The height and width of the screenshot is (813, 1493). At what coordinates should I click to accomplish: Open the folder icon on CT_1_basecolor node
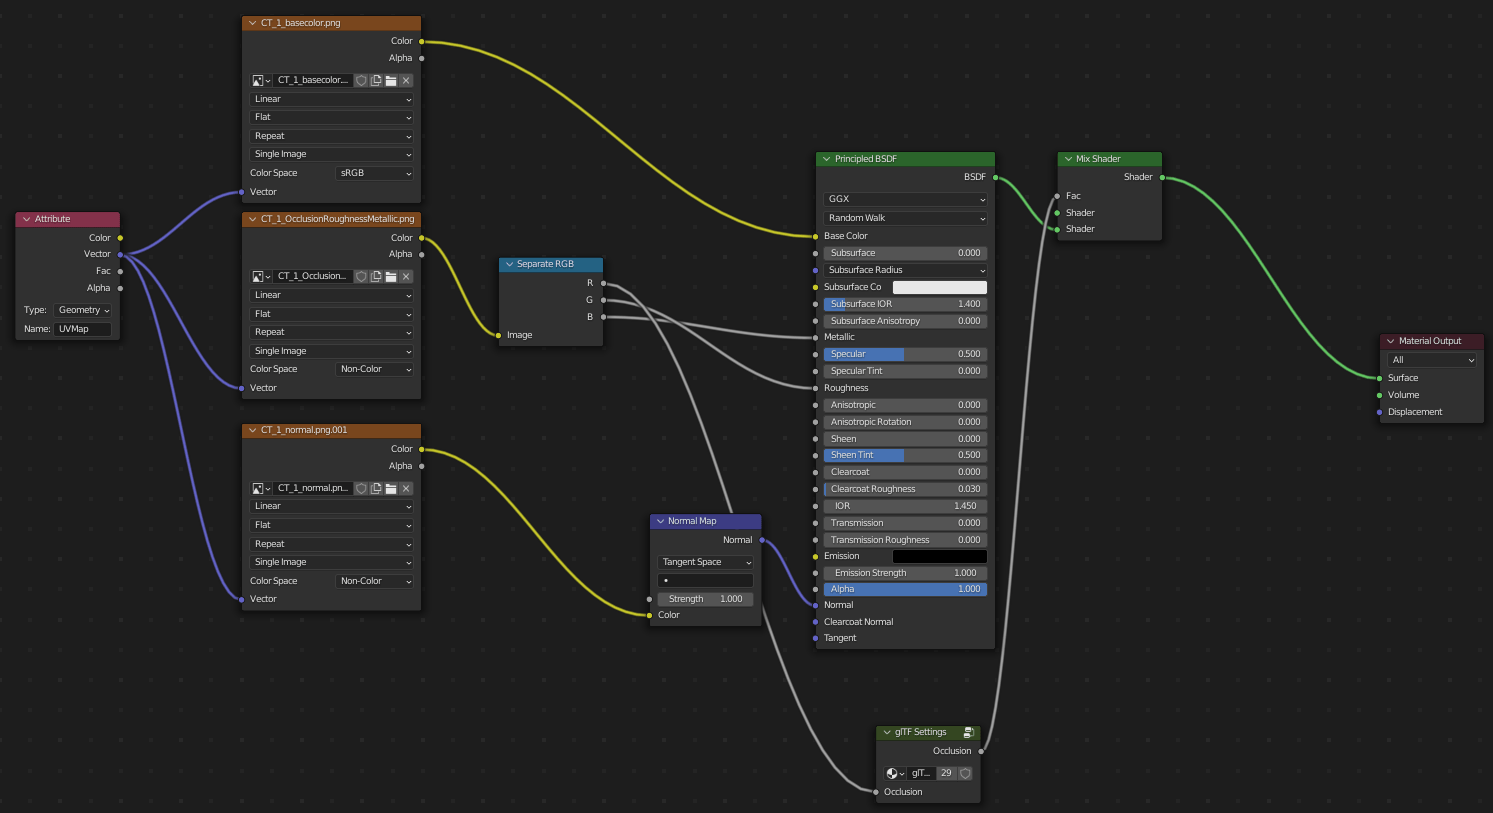(x=391, y=80)
